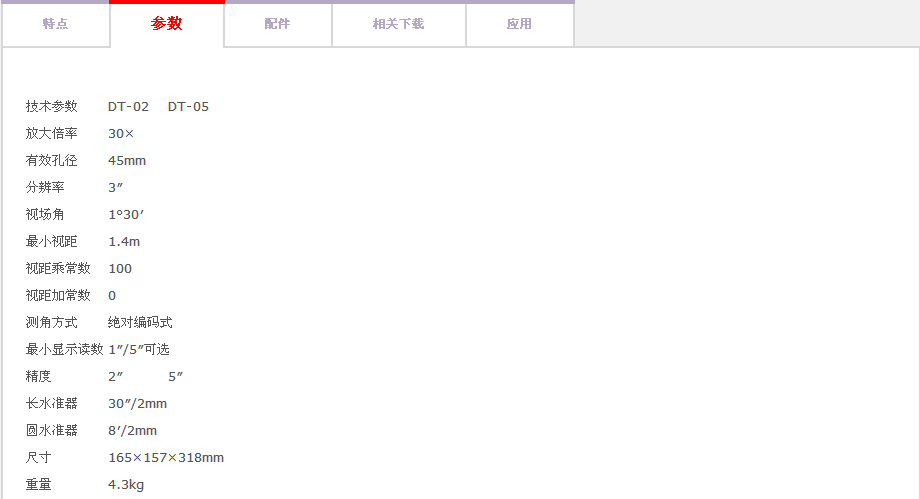Go to the 相关下载 tab
This screenshot has width=920, height=499.
[x=398, y=24]
